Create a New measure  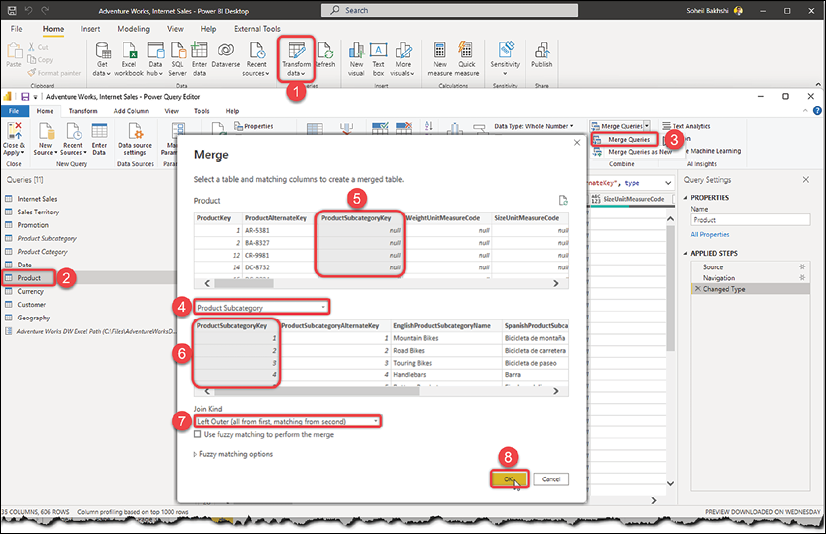coord(440,59)
